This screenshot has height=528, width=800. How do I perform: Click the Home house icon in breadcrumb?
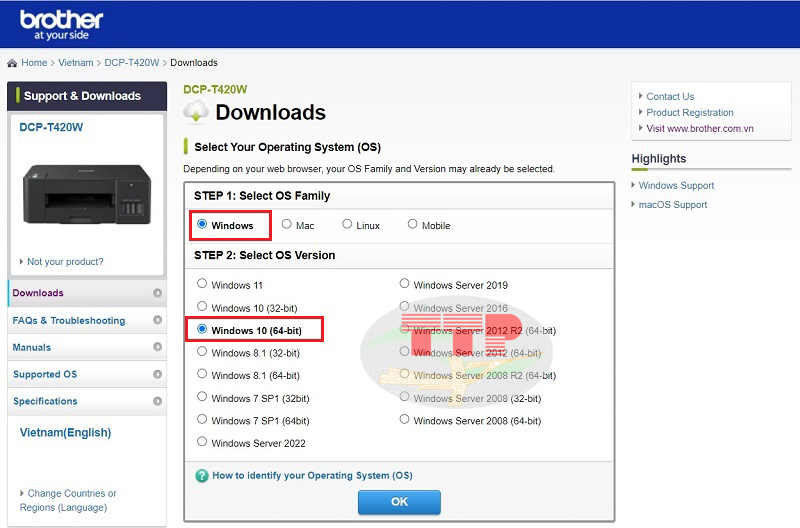pyautogui.click(x=12, y=63)
